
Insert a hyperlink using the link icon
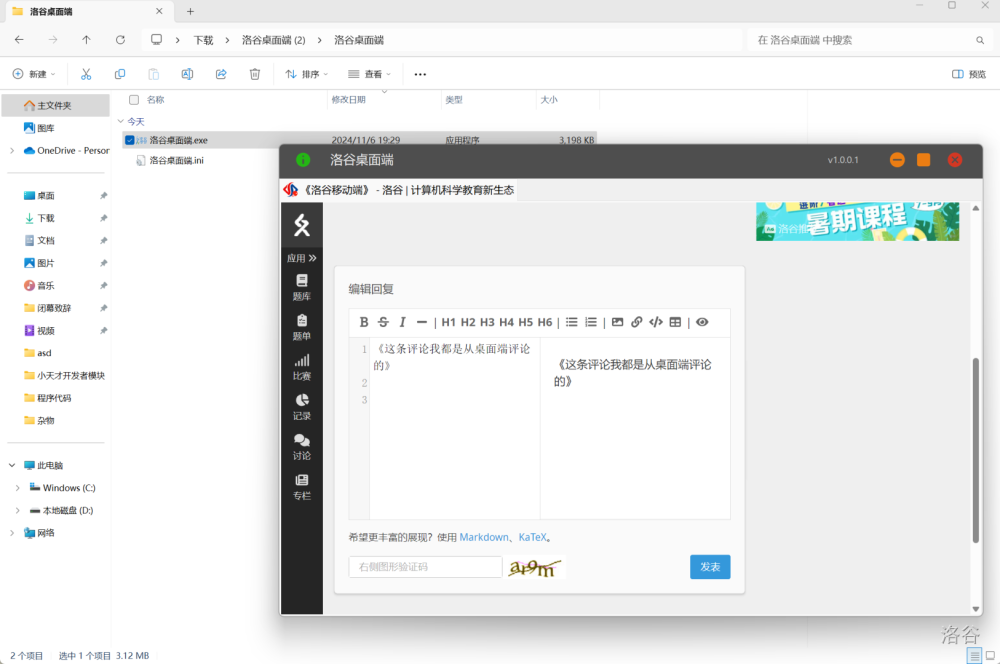coord(637,322)
